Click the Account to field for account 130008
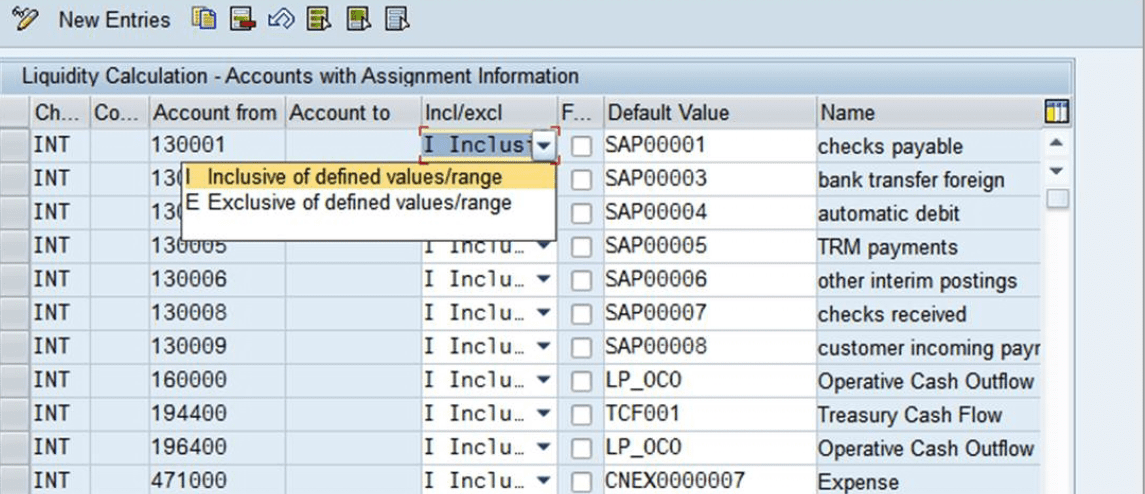Image resolution: width=1145 pixels, height=494 pixels. [x=352, y=314]
